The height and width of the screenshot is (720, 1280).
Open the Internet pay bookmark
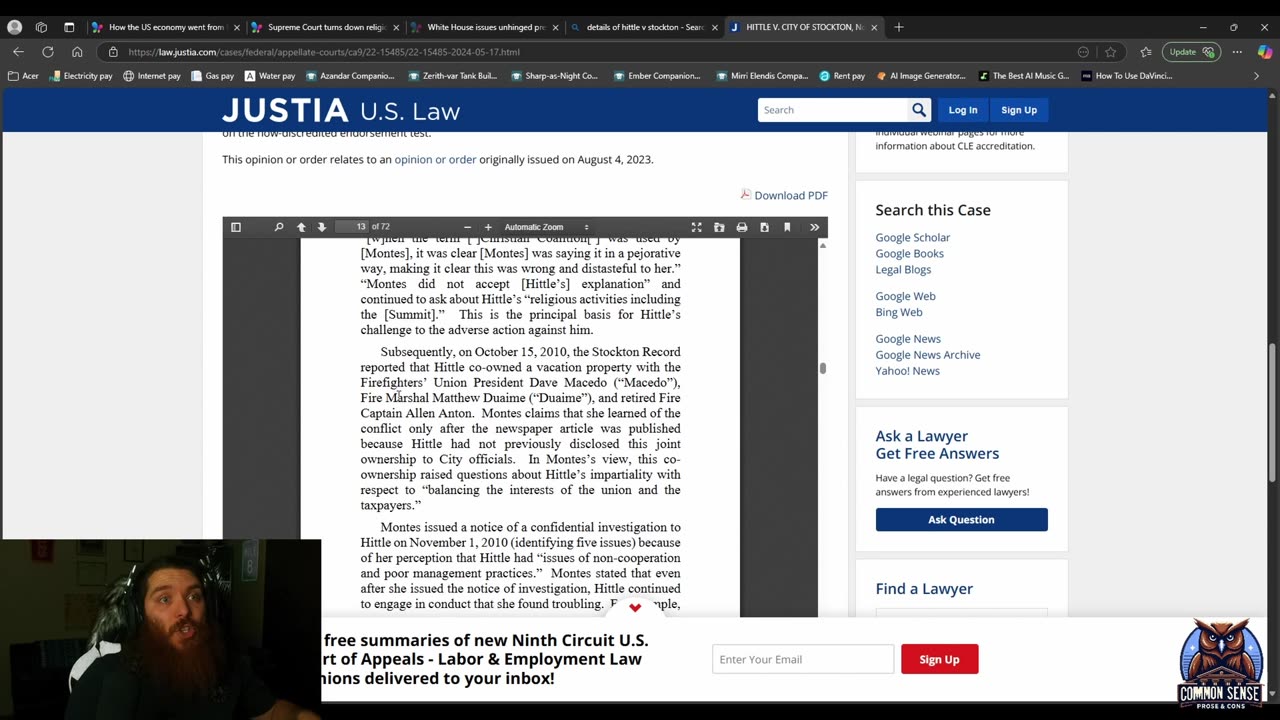click(x=152, y=76)
